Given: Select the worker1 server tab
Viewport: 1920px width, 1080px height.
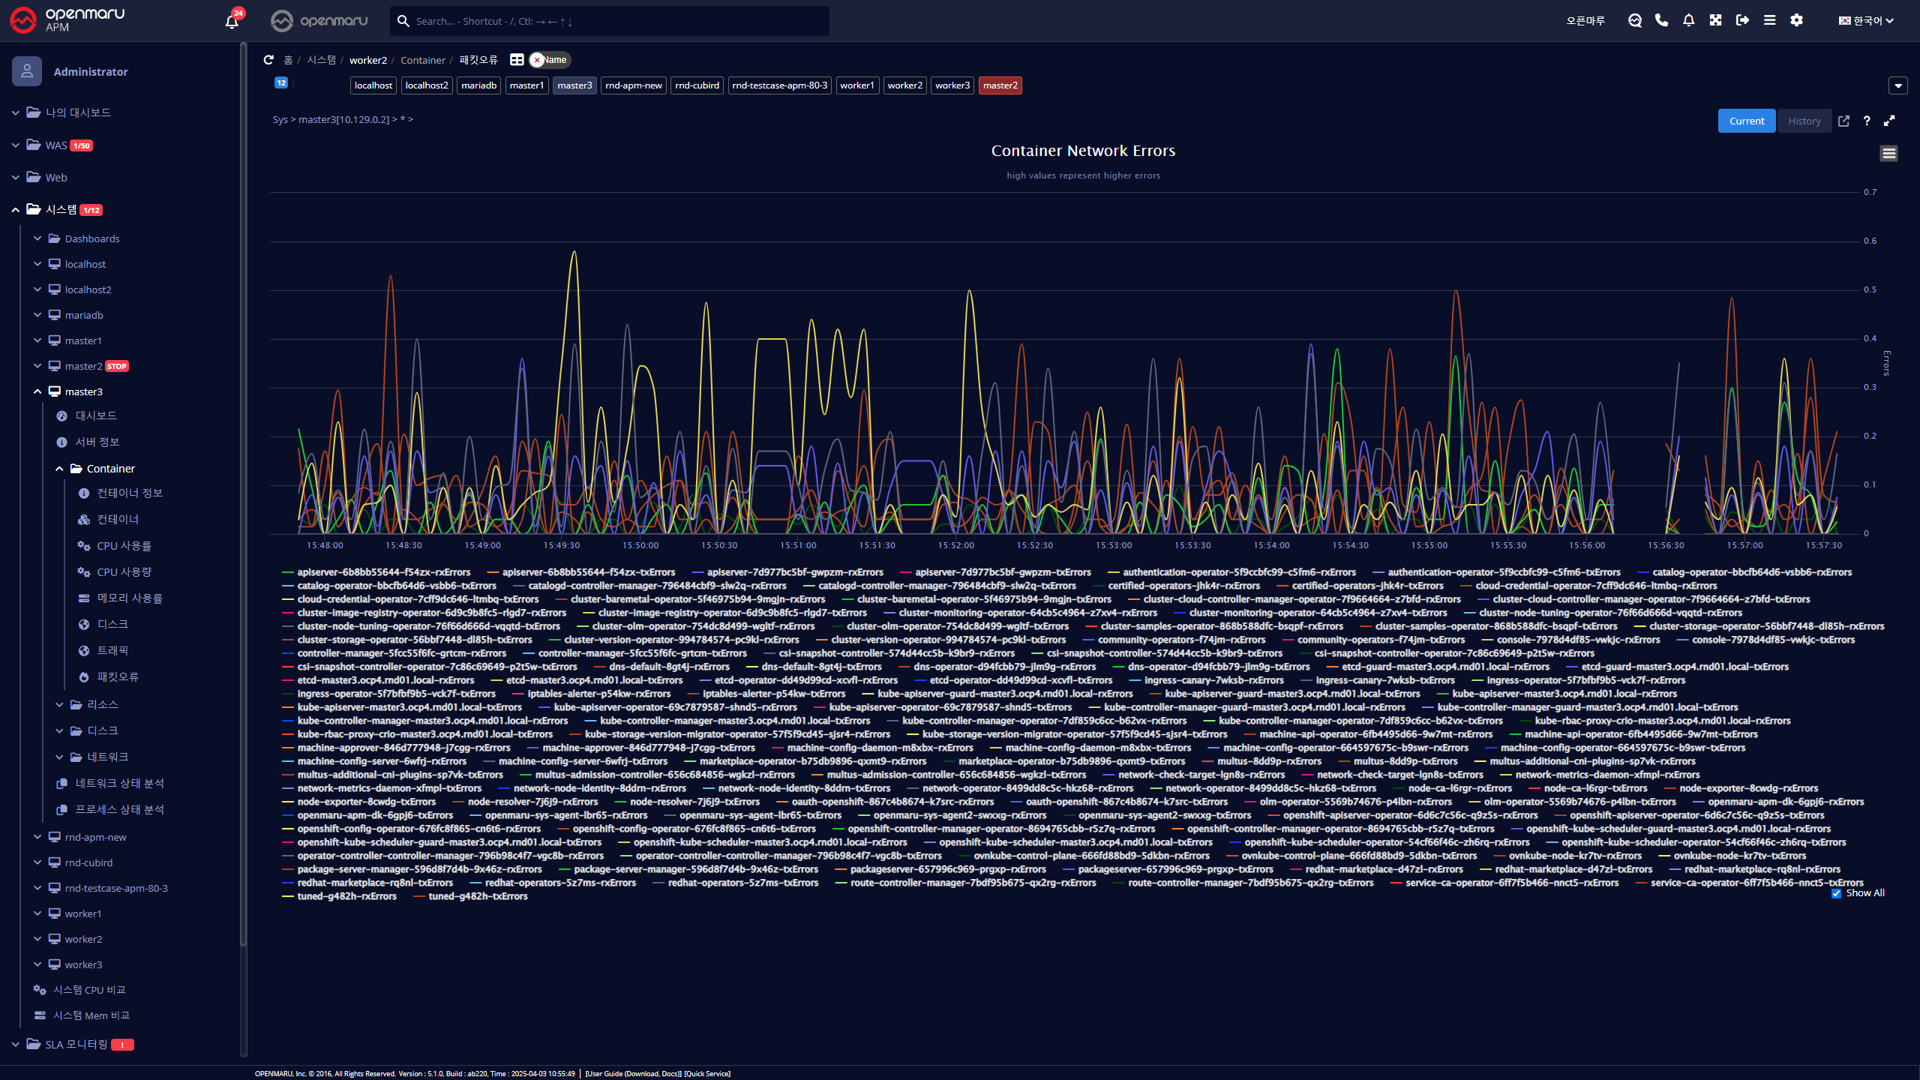Looking at the screenshot, I should [x=857, y=86].
